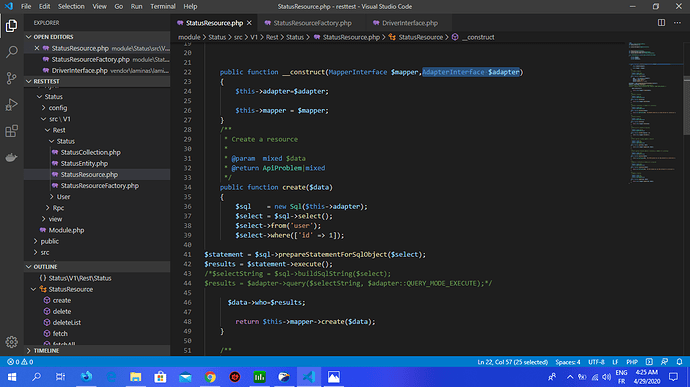This screenshot has height=387, width=690.
Task: Open the Source Control view
Action: 11,78
